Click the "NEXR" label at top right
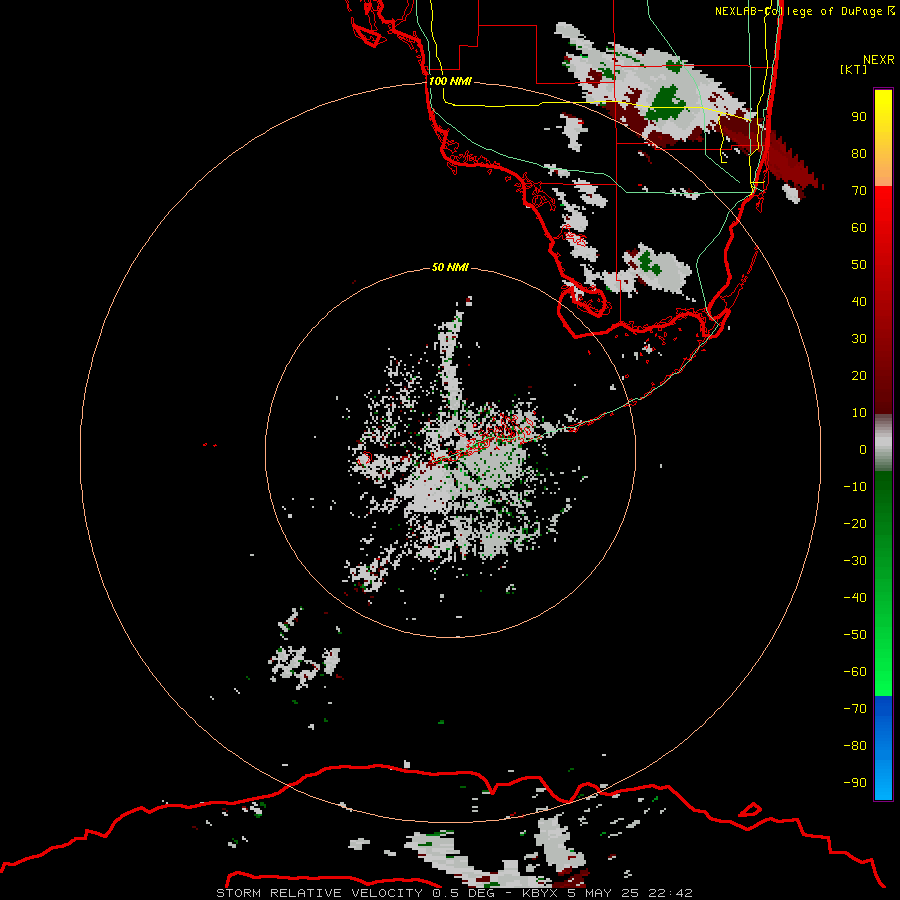The image size is (900, 900). (x=879, y=60)
